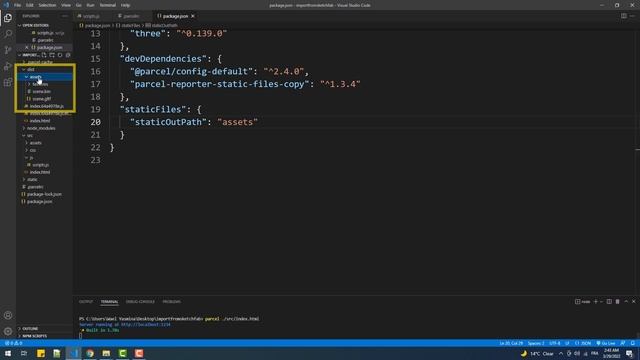Screen dimensions: 640x360
Task: Open the Explorer view in activity bar
Action: click(x=8, y=18)
